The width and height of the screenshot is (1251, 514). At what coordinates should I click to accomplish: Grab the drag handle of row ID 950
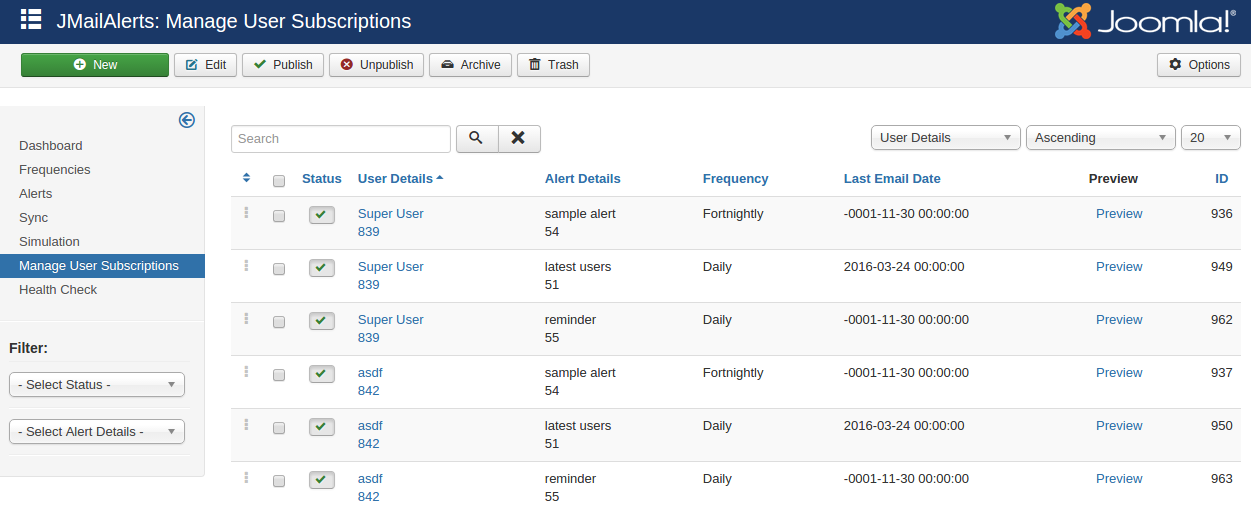pos(246,425)
